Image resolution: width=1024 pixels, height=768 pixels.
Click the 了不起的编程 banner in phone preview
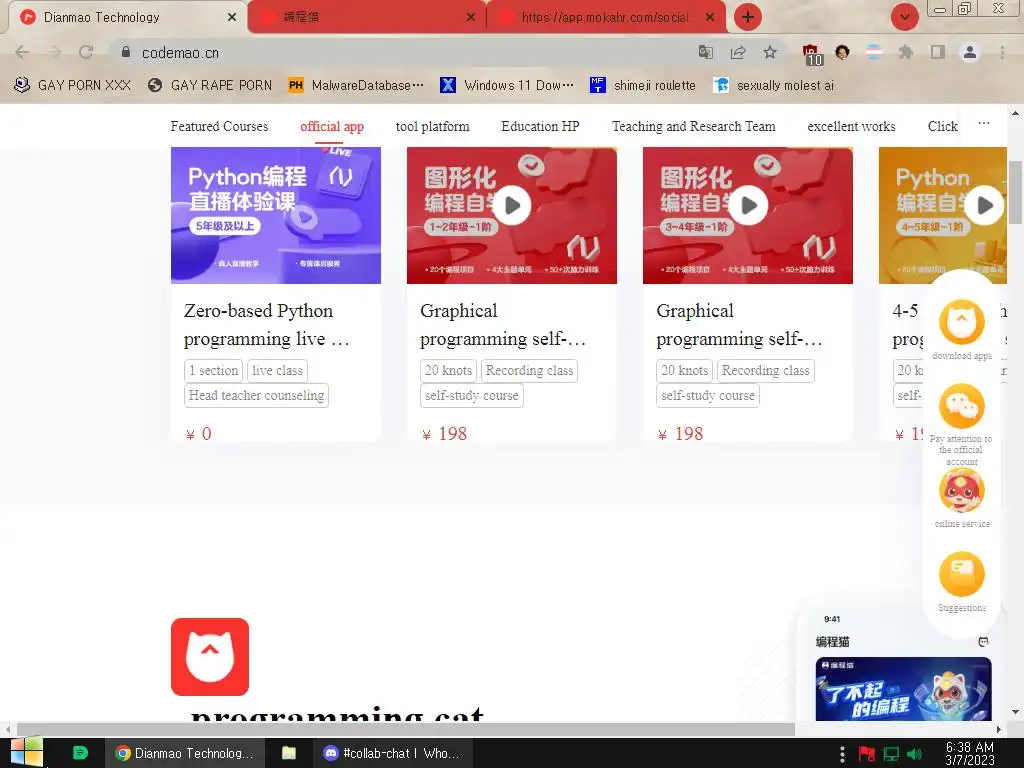[x=903, y=688]
